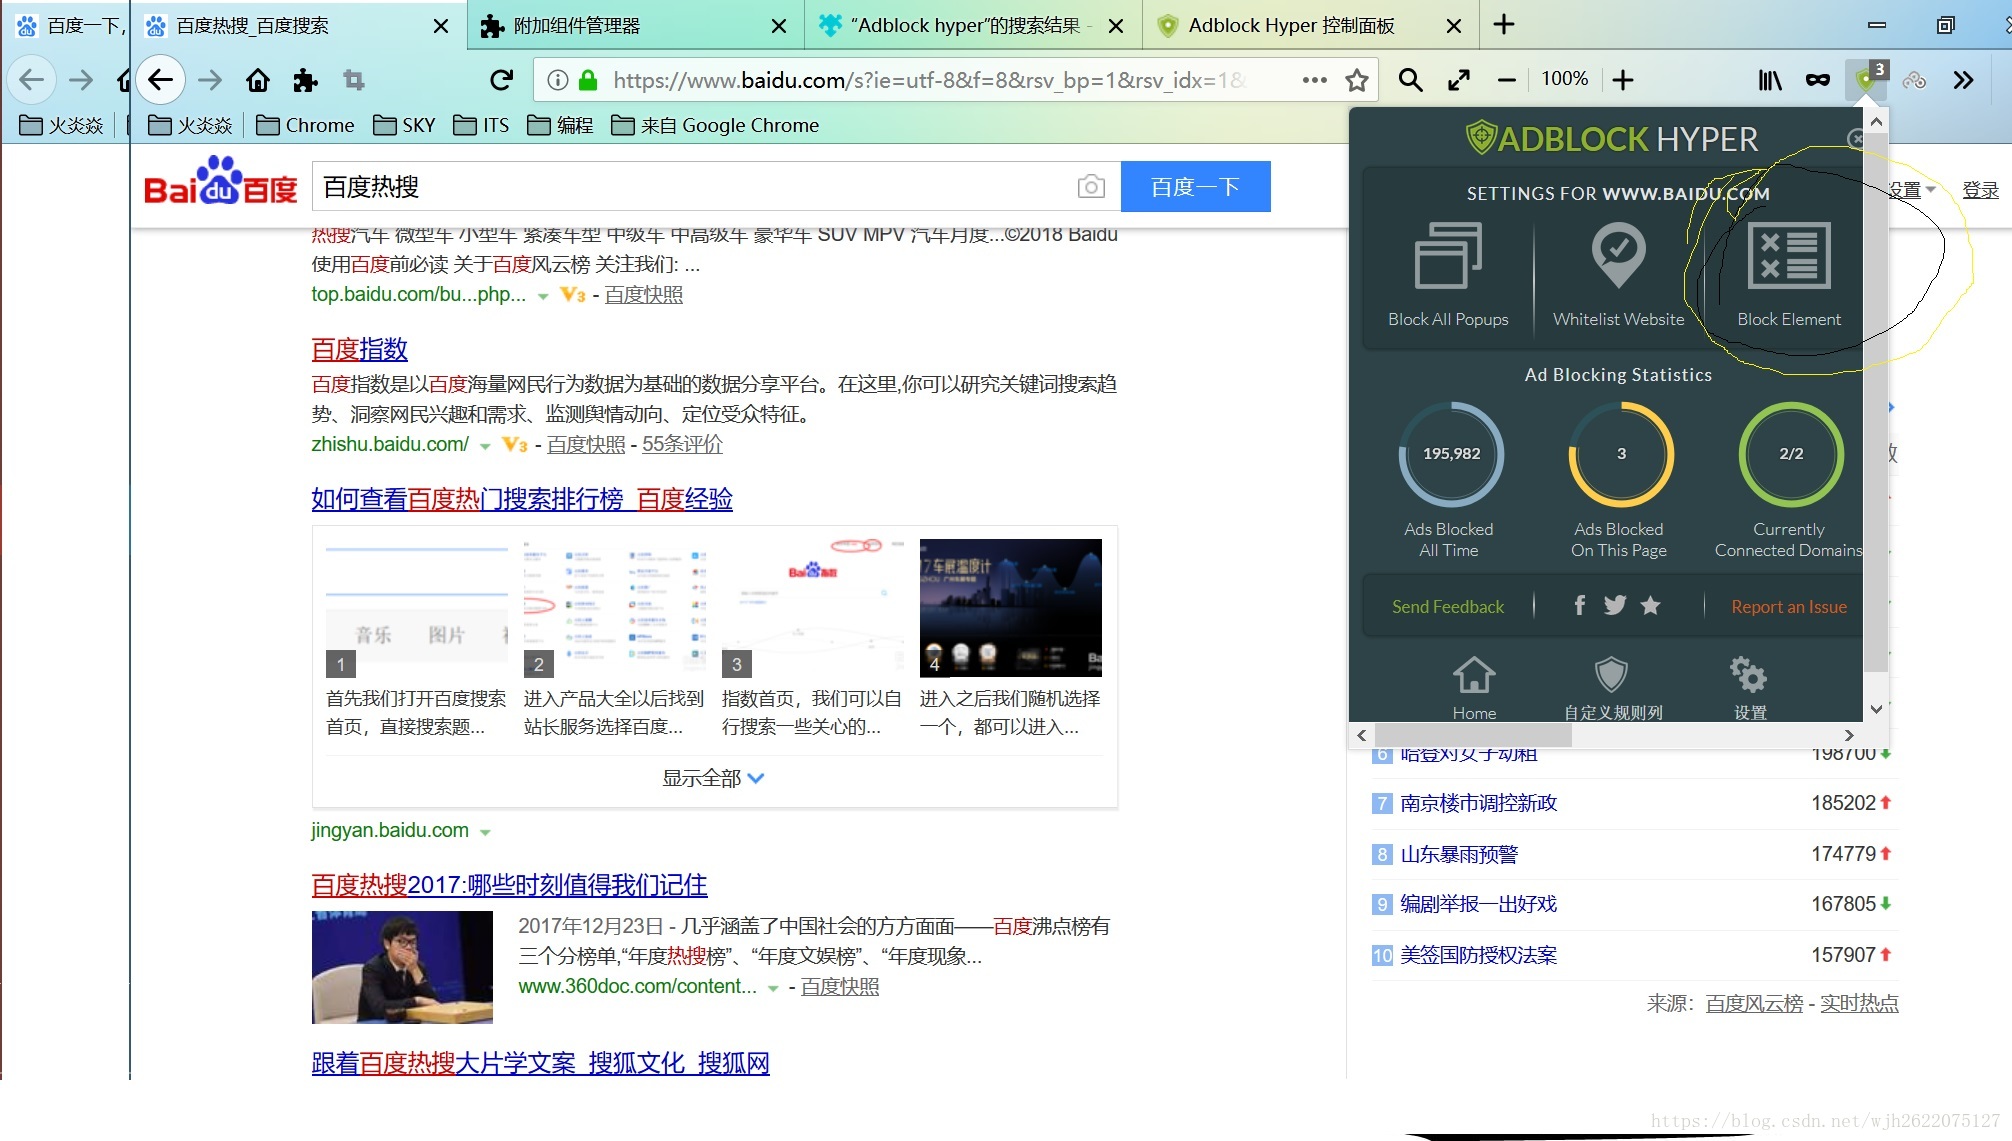The image size is (2012, 1141).
Task: Rate Adblock Hyper with star icon
Action: 1651,605
